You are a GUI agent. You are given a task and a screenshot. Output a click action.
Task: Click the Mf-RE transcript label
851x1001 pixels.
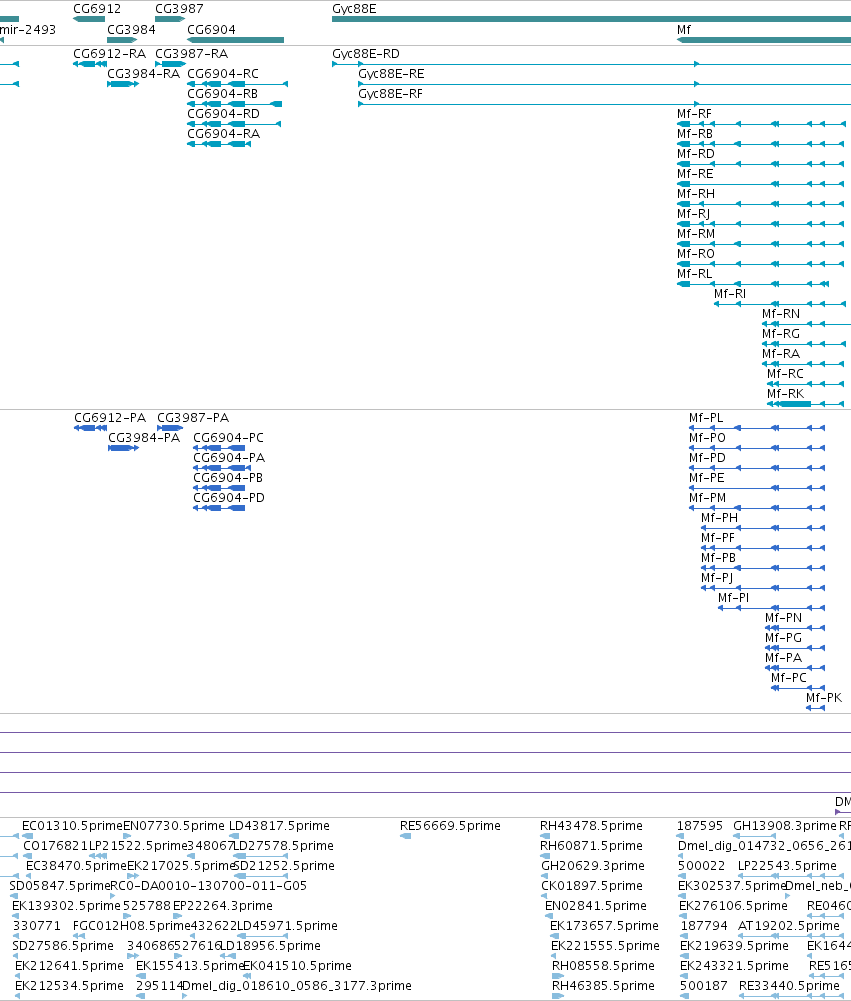click(x=695, y=174)
